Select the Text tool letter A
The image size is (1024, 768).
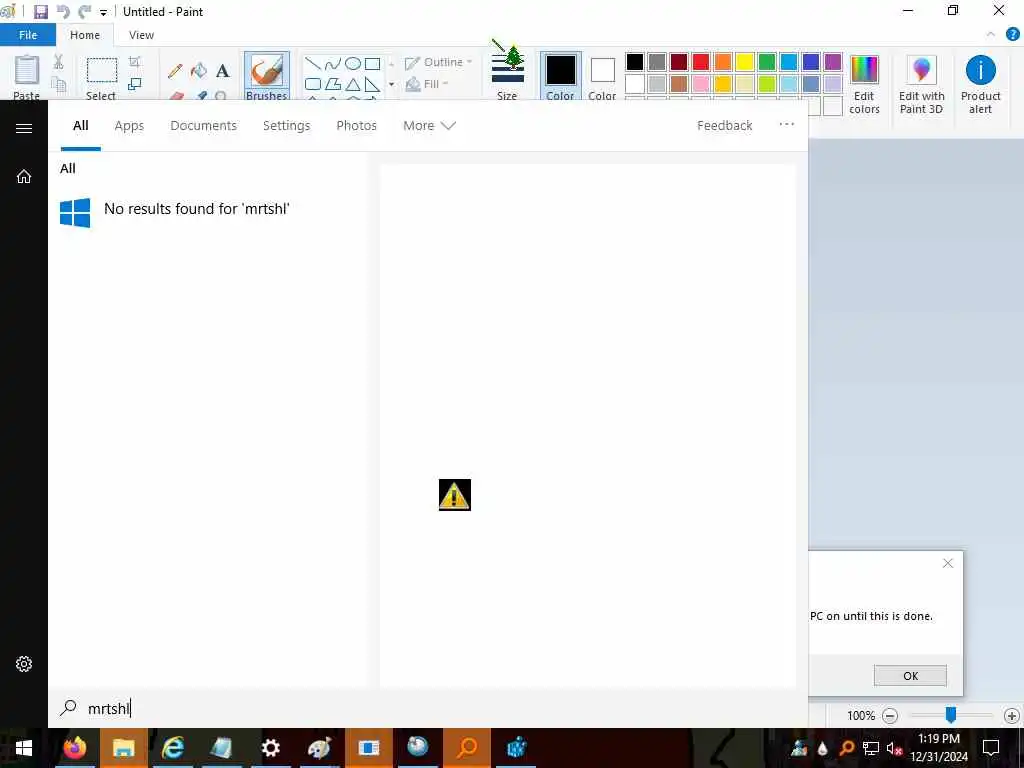click(223, 71)
